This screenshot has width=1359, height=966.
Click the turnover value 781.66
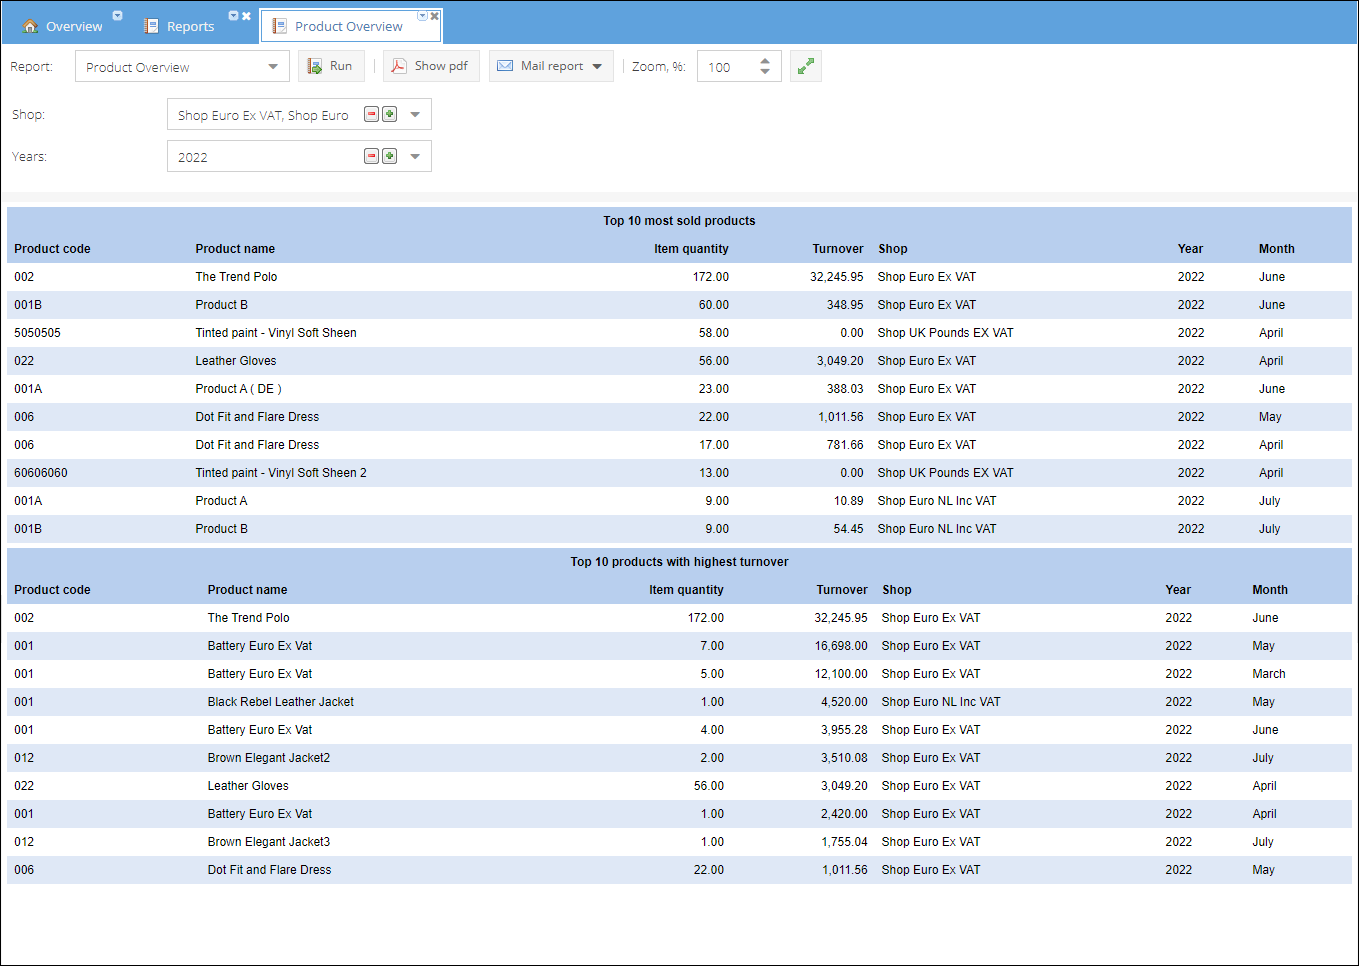point(845,445)
